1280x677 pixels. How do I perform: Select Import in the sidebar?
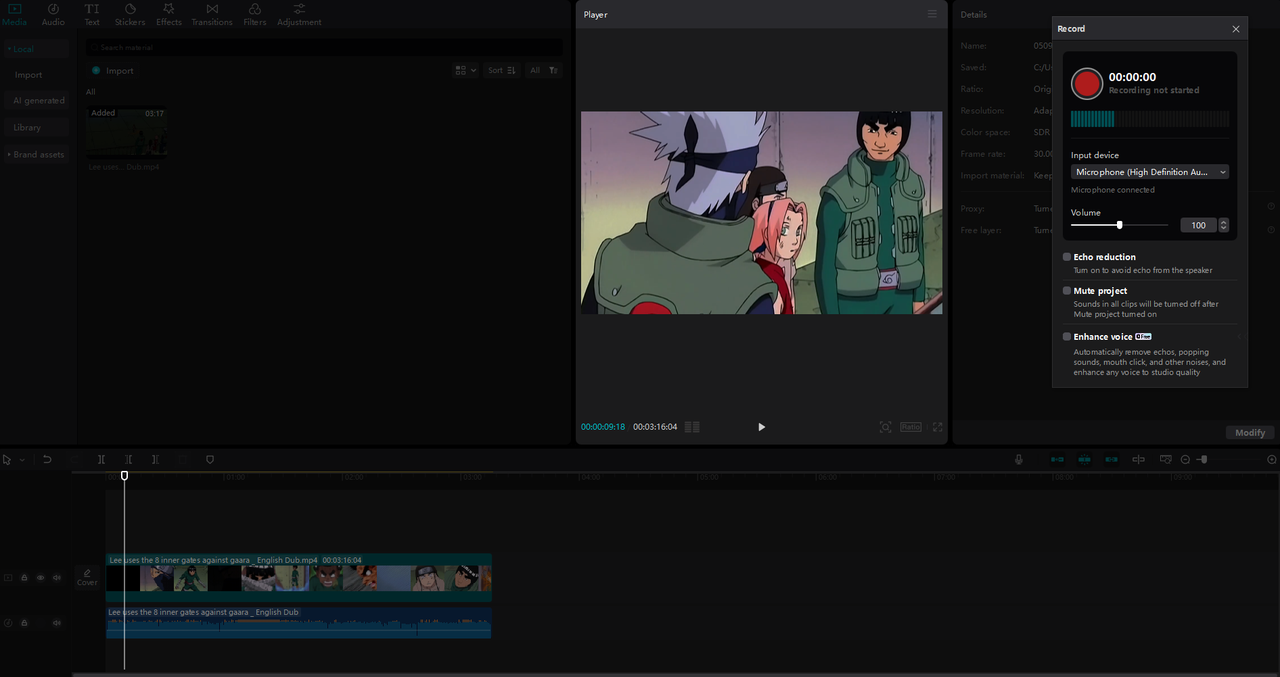pos(28,75)
